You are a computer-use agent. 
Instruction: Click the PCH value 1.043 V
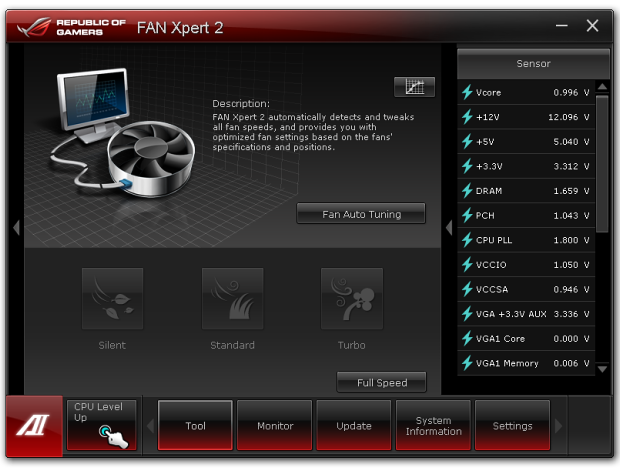tap(571, 215)
